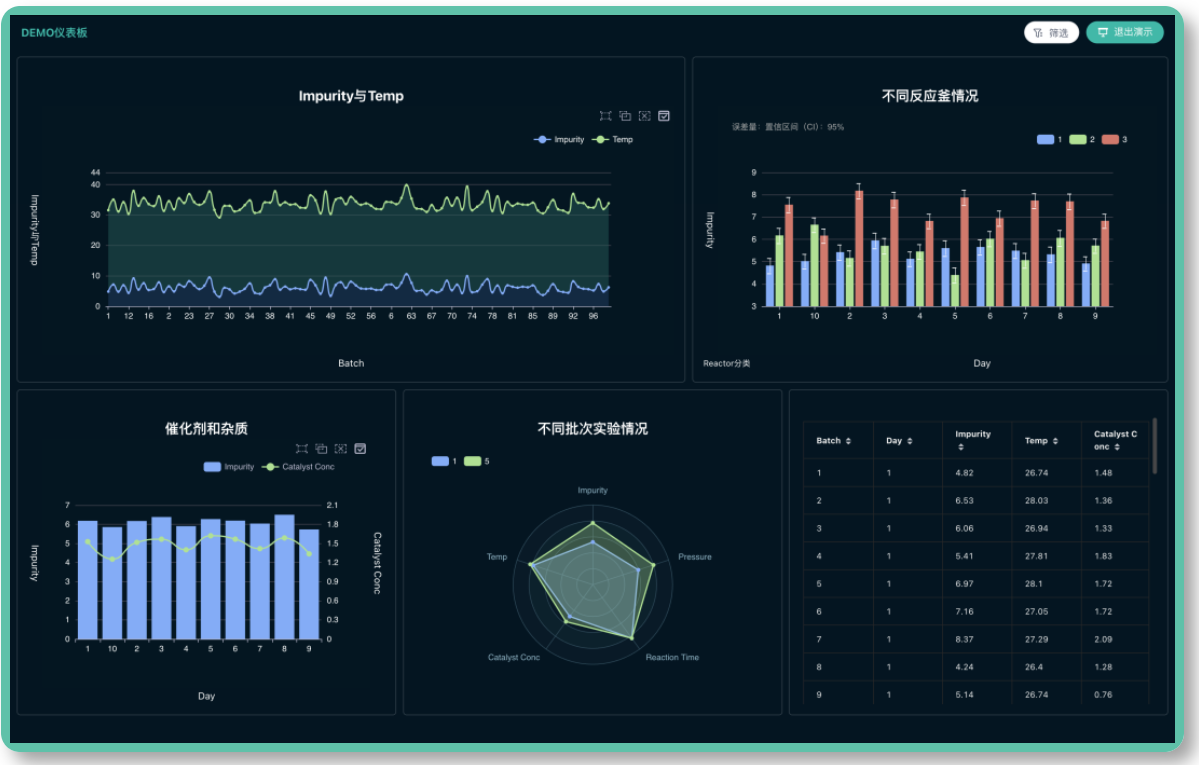Clear selection icon in Impurity与Temp chart

tap(644, 116)
